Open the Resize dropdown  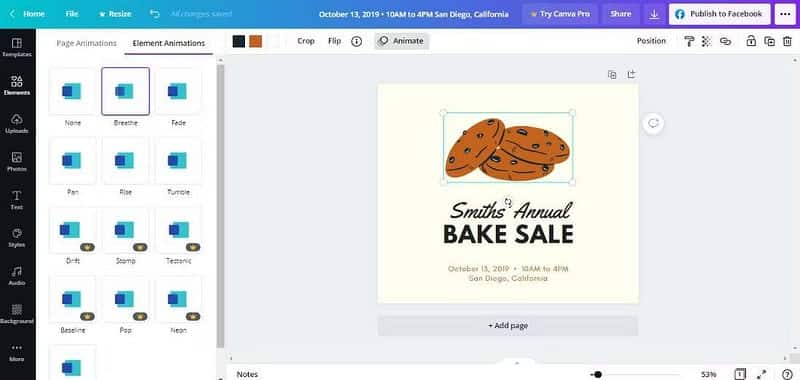coord(115,14)
